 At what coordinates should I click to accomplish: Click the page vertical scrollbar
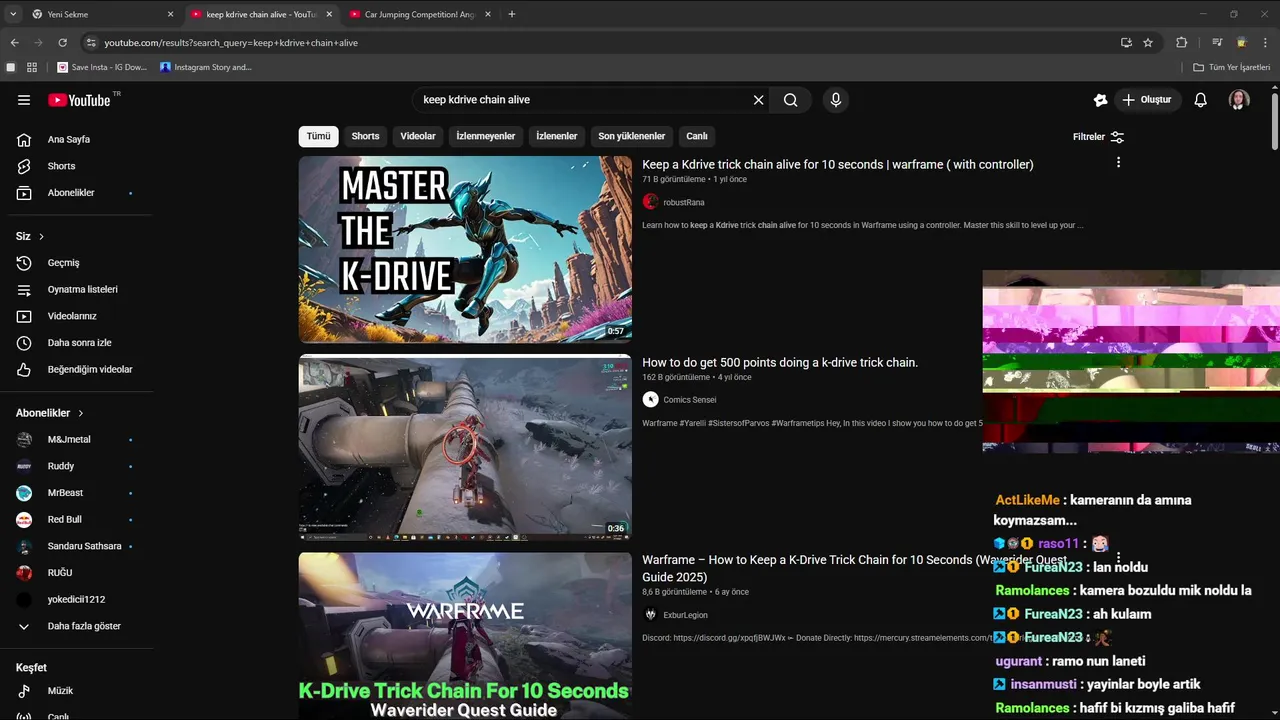1275,122
